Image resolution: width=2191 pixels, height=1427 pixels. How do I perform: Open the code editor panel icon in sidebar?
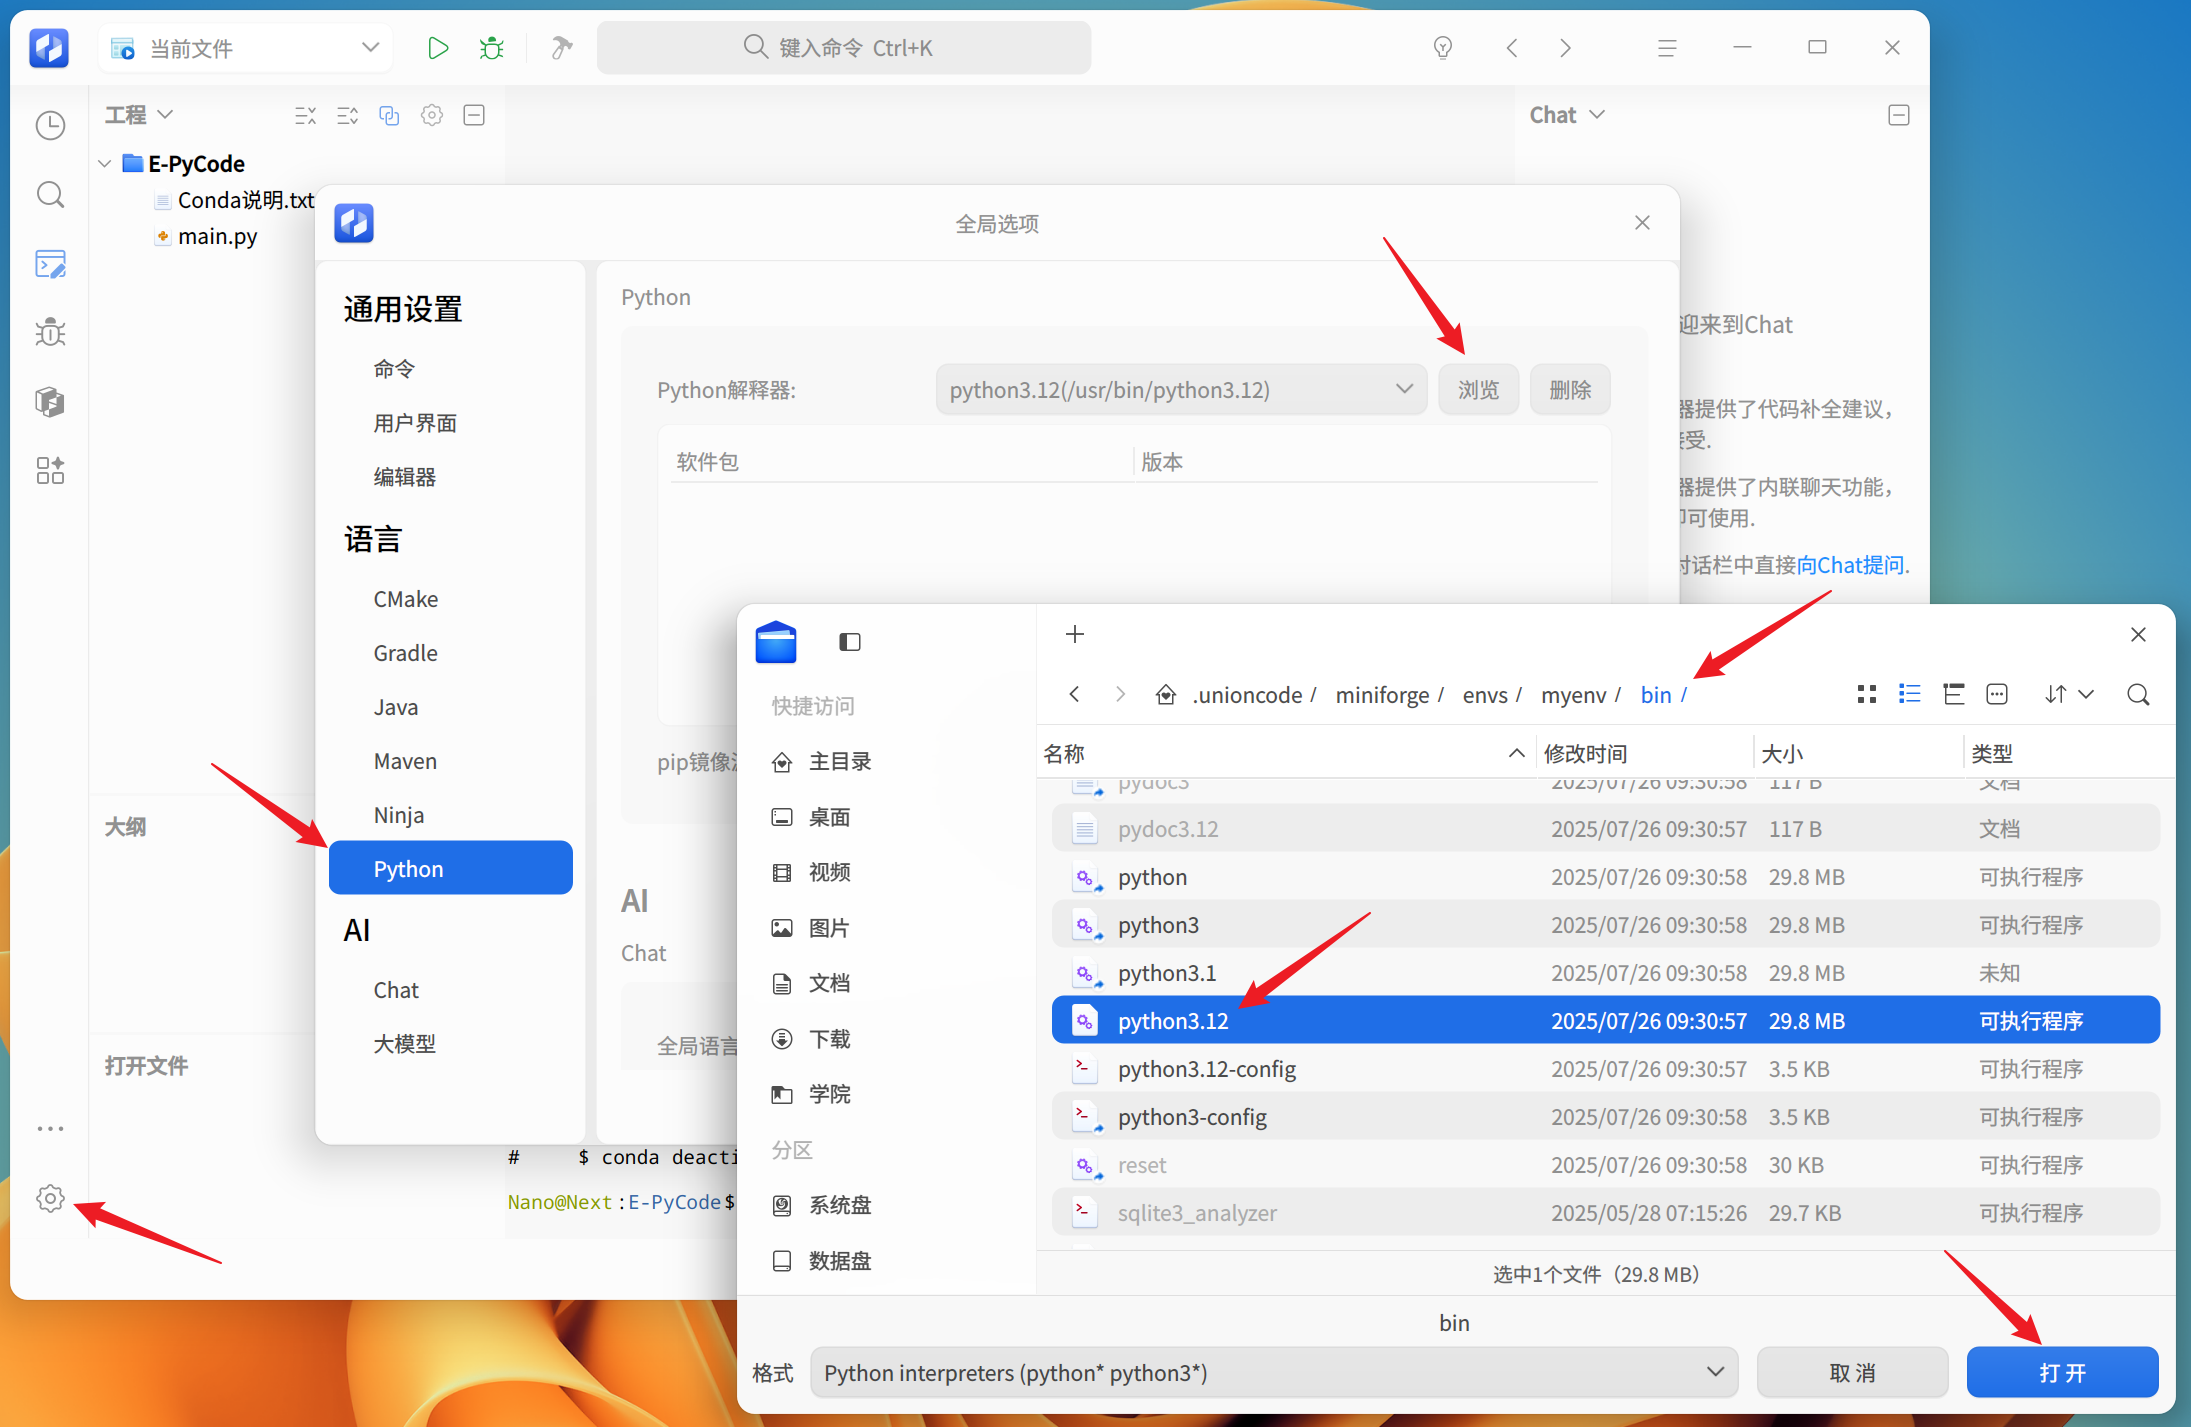point(50,264)
